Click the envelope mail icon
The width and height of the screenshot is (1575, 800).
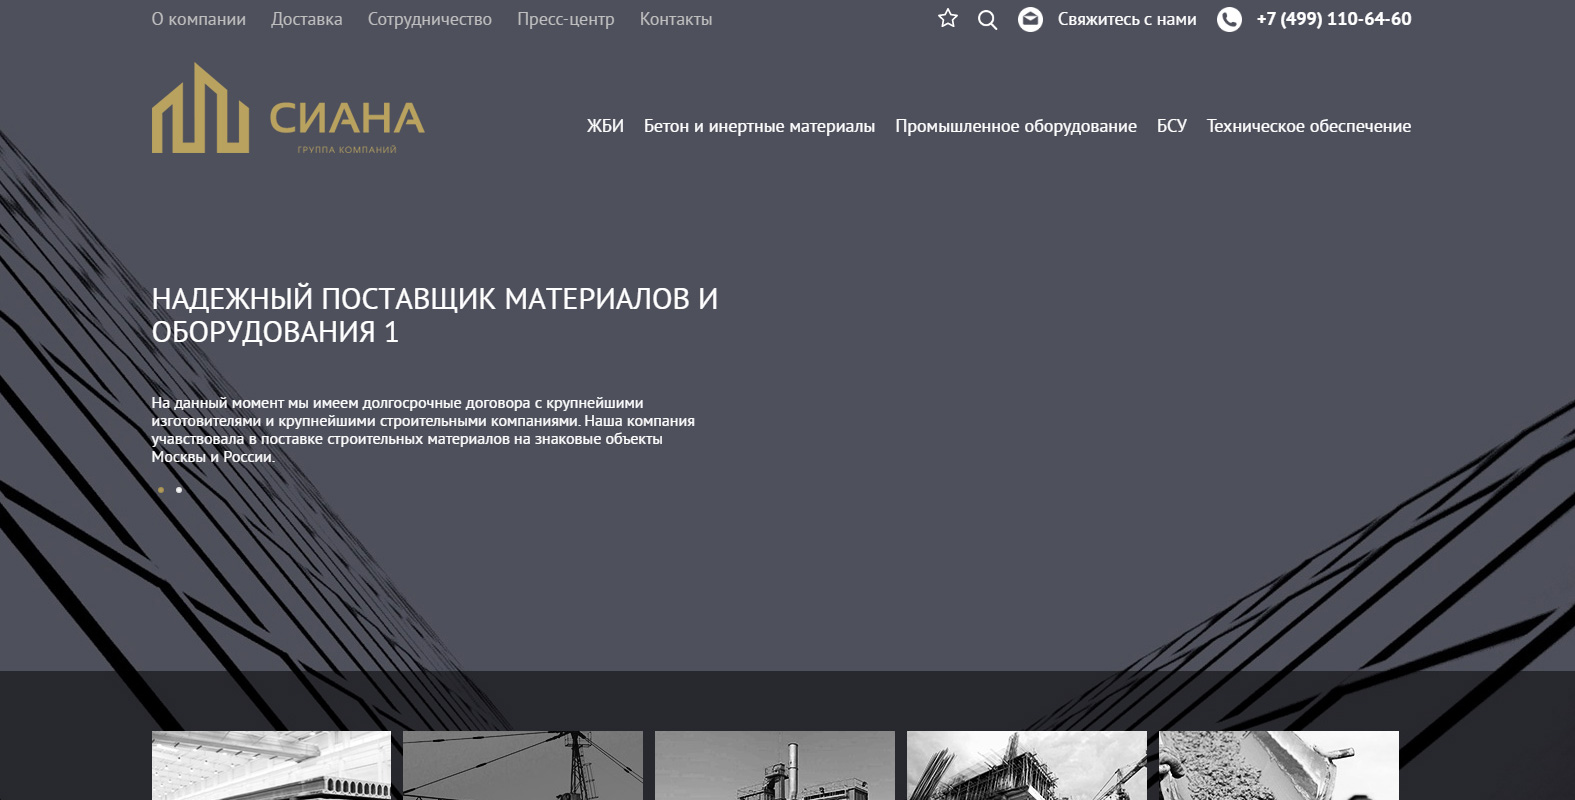point(1030,20)
